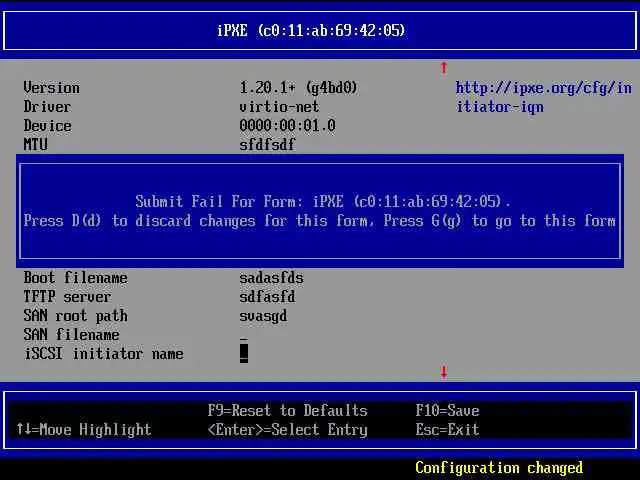Click the F9=Reset to Defaults hint

coord(287,410)
